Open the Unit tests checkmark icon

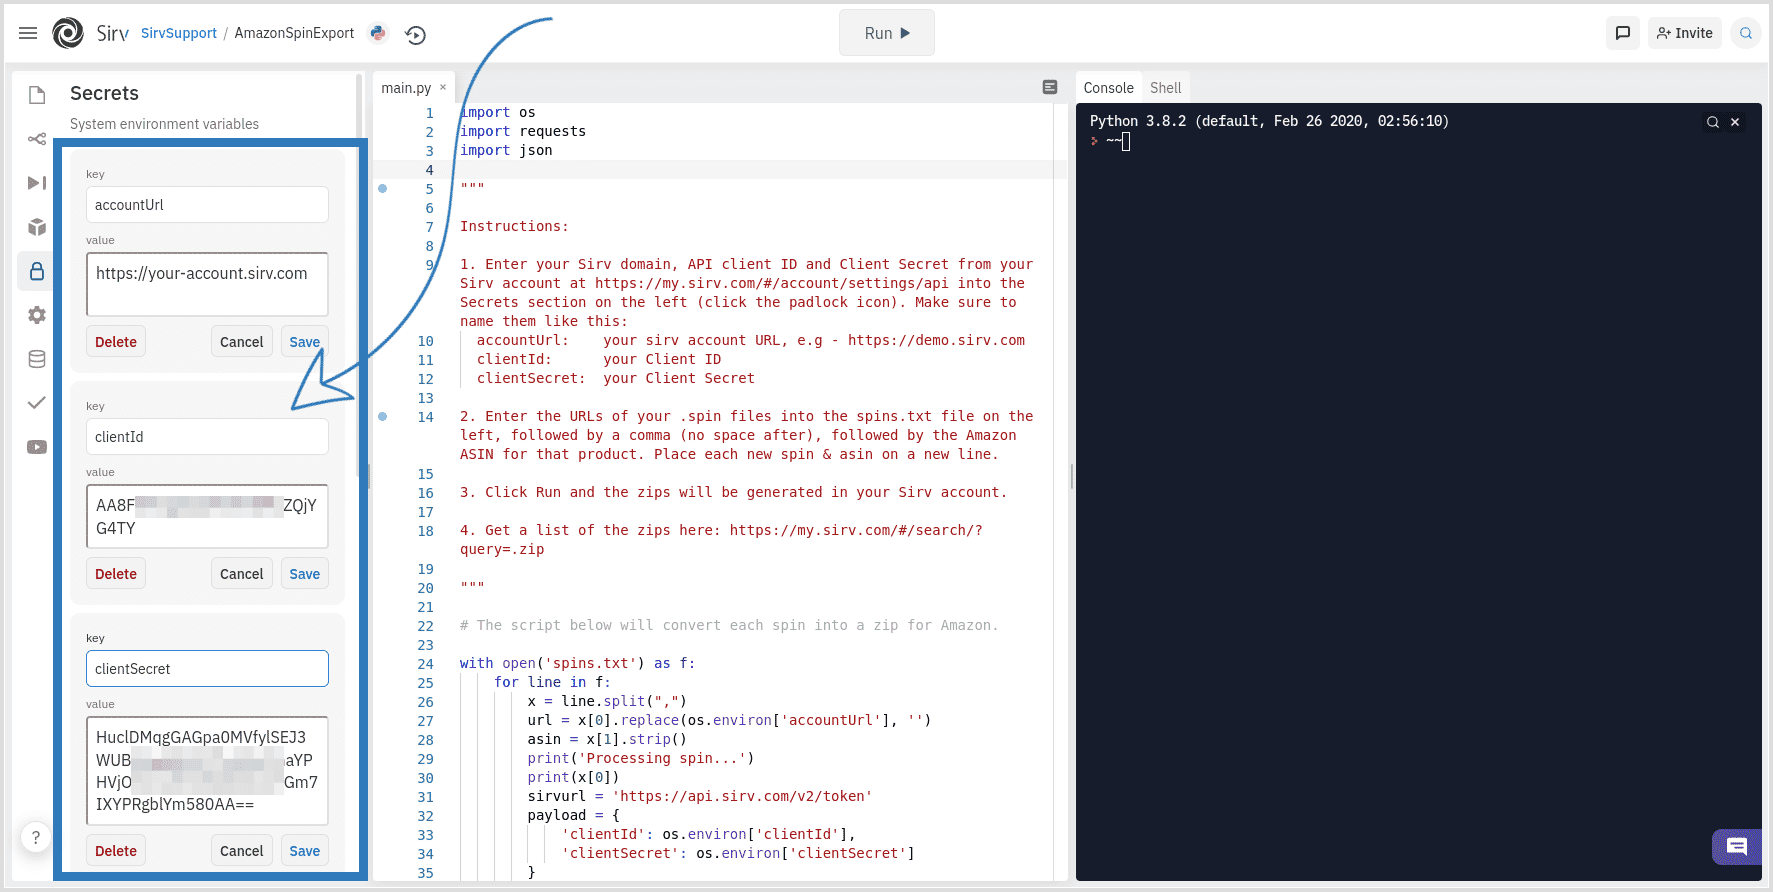pos(37,403)
